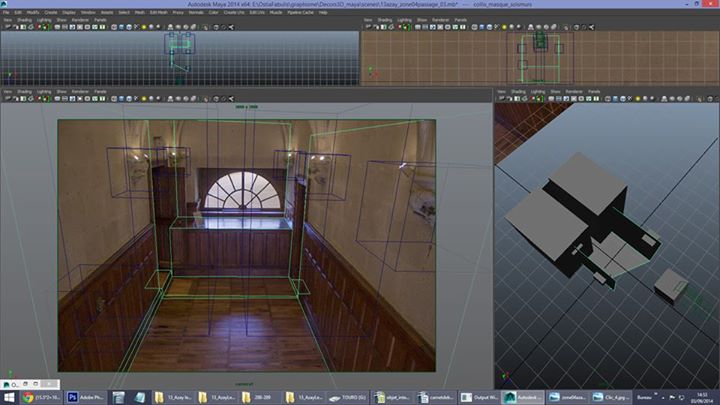
Task: Open the Create menu in the main menu bar
Action: click(49, 12)
